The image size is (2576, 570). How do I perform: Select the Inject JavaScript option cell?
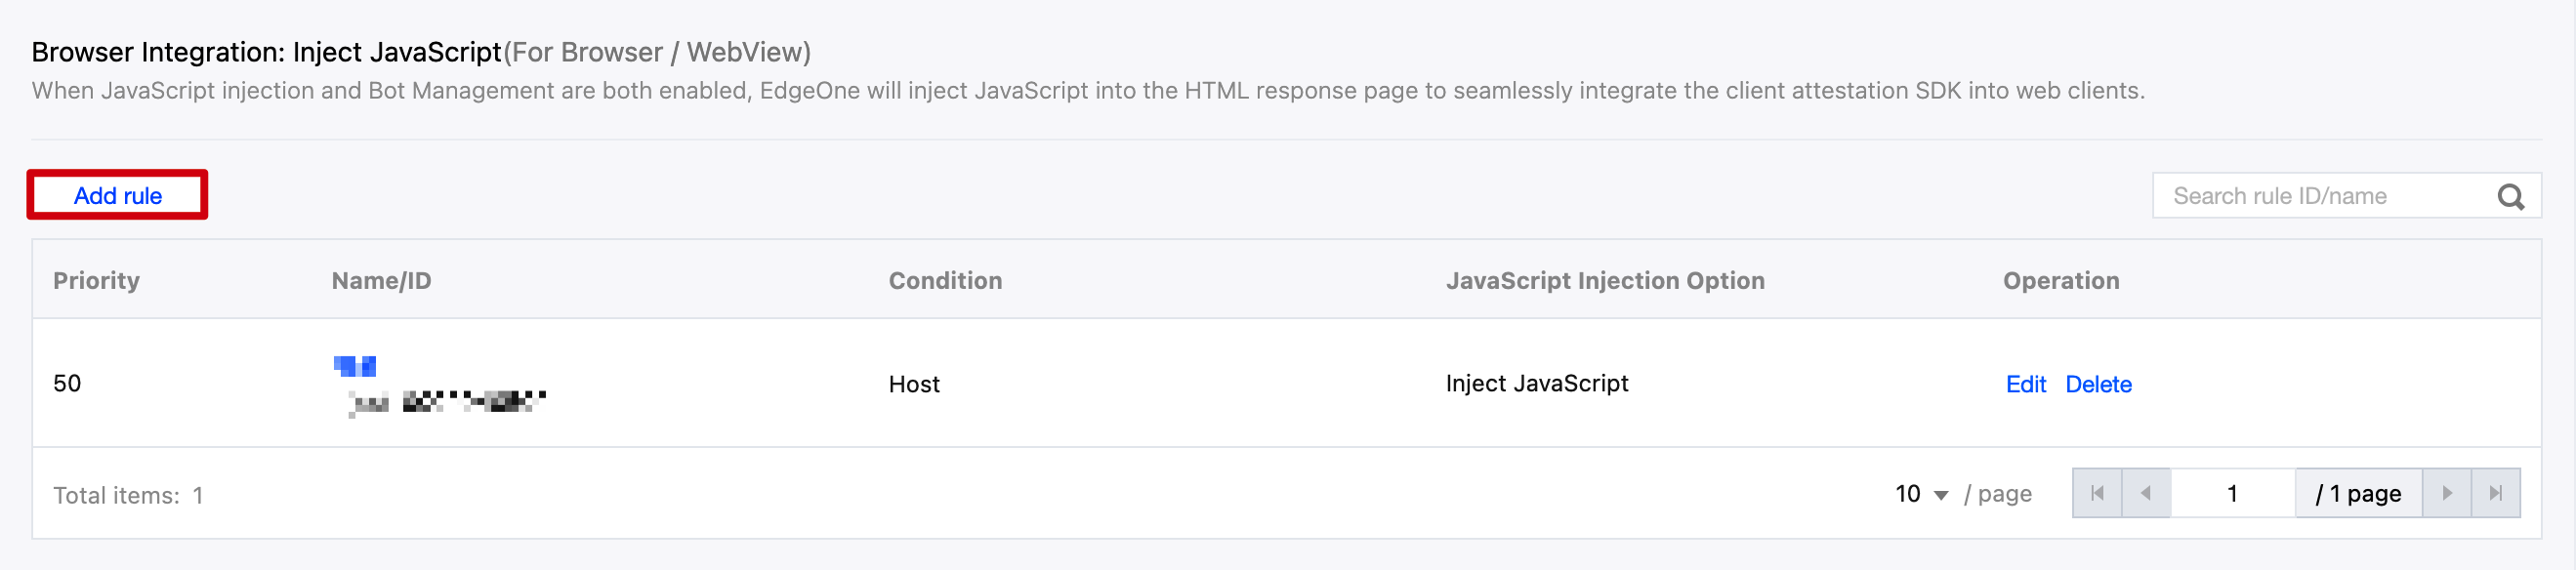[x=1536, y=383]
